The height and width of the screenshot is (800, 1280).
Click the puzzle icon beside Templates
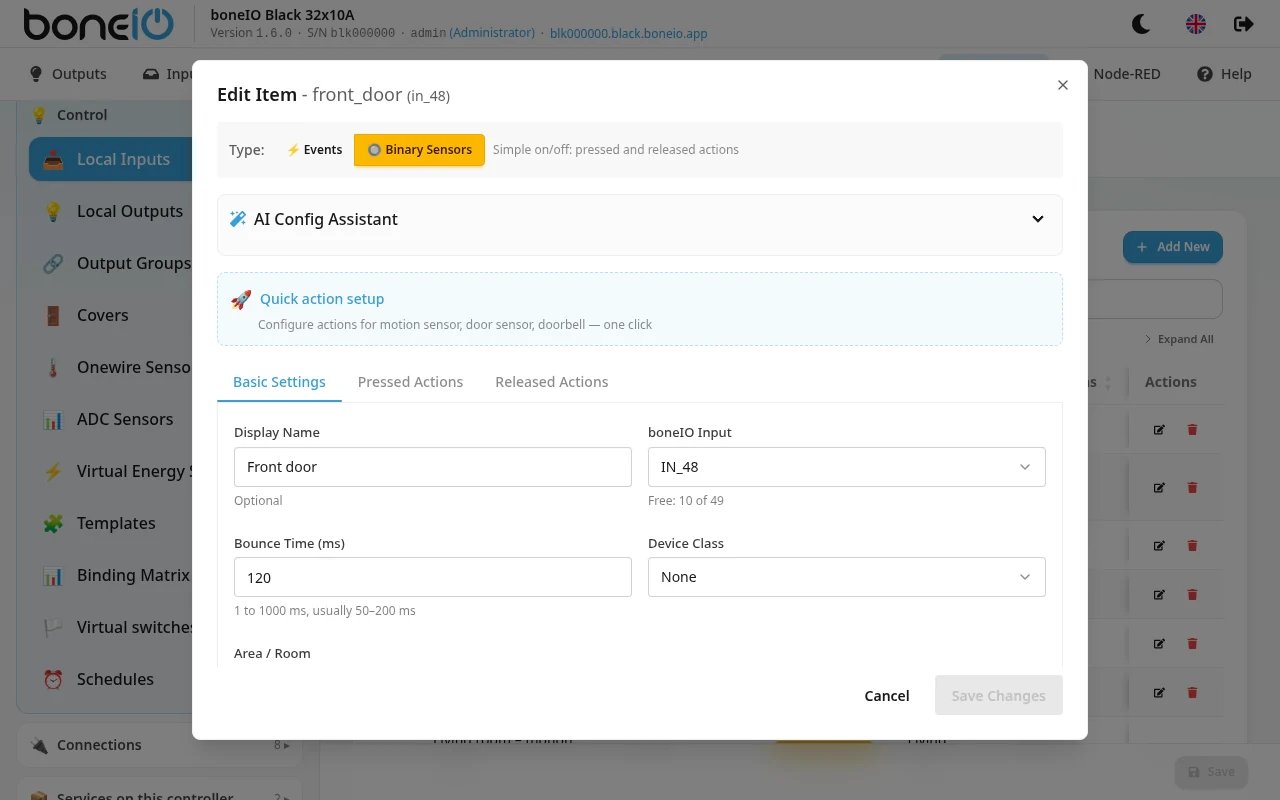coord(53,523)
